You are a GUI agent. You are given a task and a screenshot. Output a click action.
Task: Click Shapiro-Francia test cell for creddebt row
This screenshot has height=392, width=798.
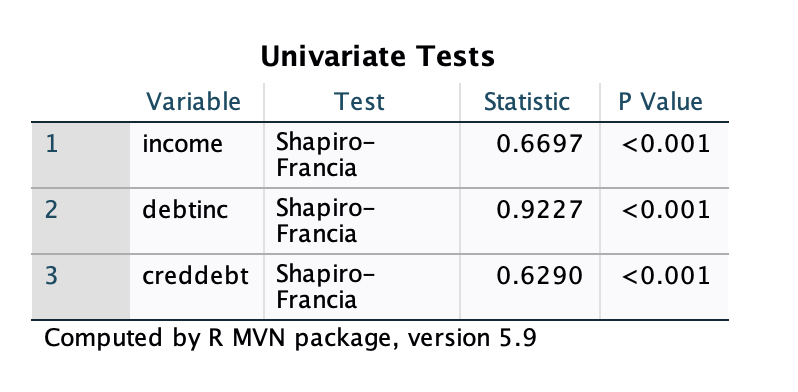(x=362, y=287)
